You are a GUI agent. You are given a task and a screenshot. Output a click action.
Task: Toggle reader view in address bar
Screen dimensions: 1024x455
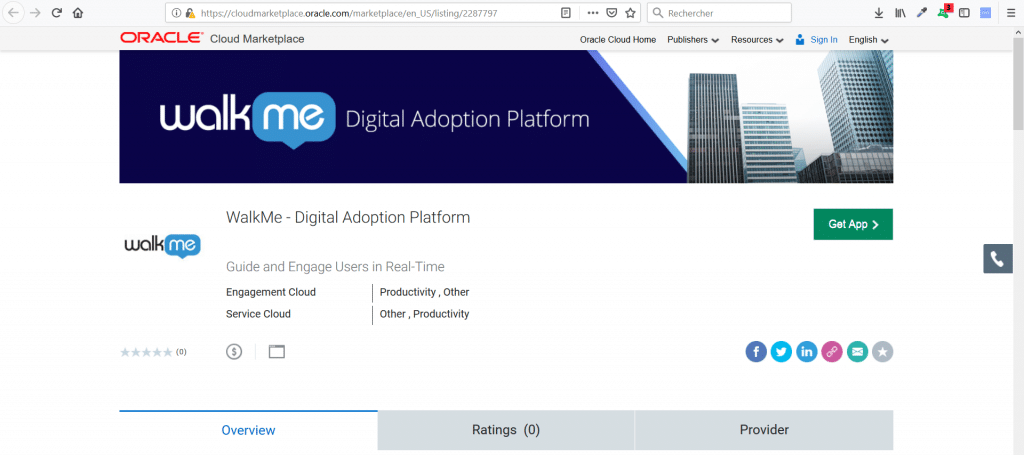566,12
